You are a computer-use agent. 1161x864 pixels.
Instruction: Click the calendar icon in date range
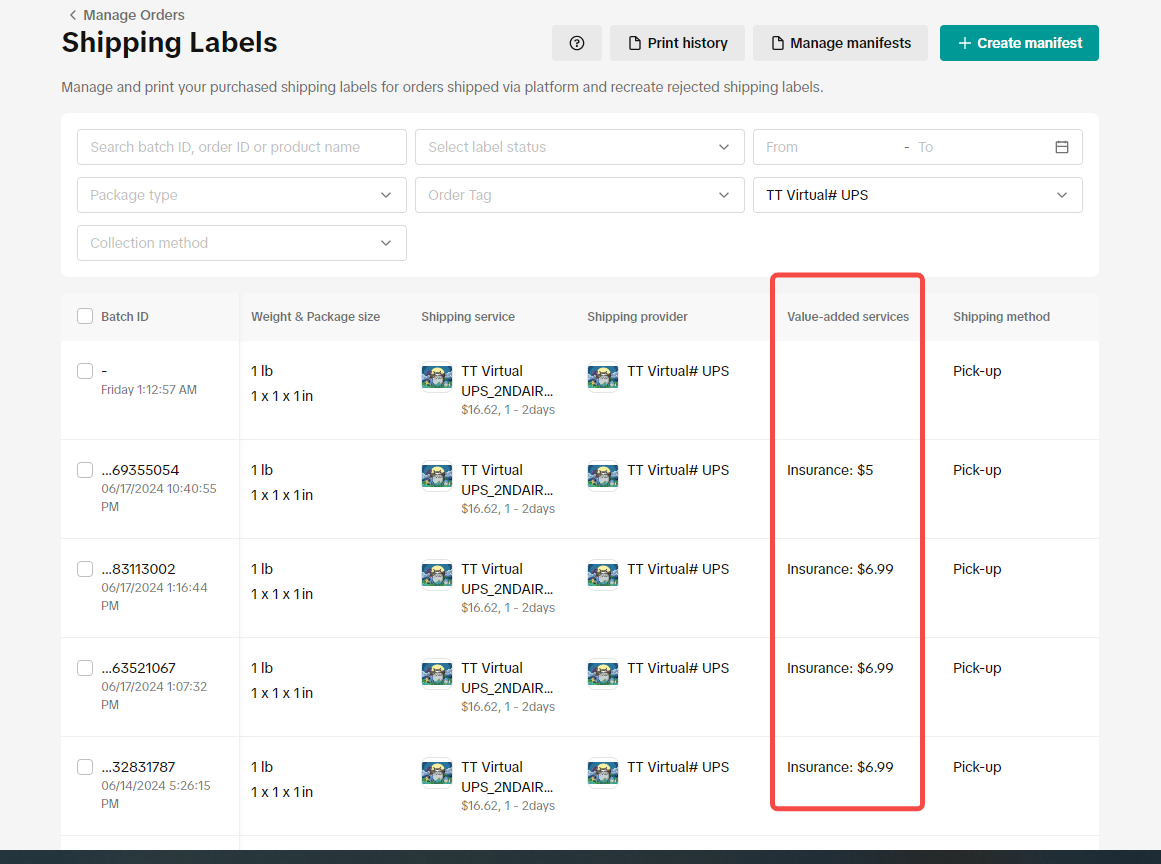[x=1061, y=147]
